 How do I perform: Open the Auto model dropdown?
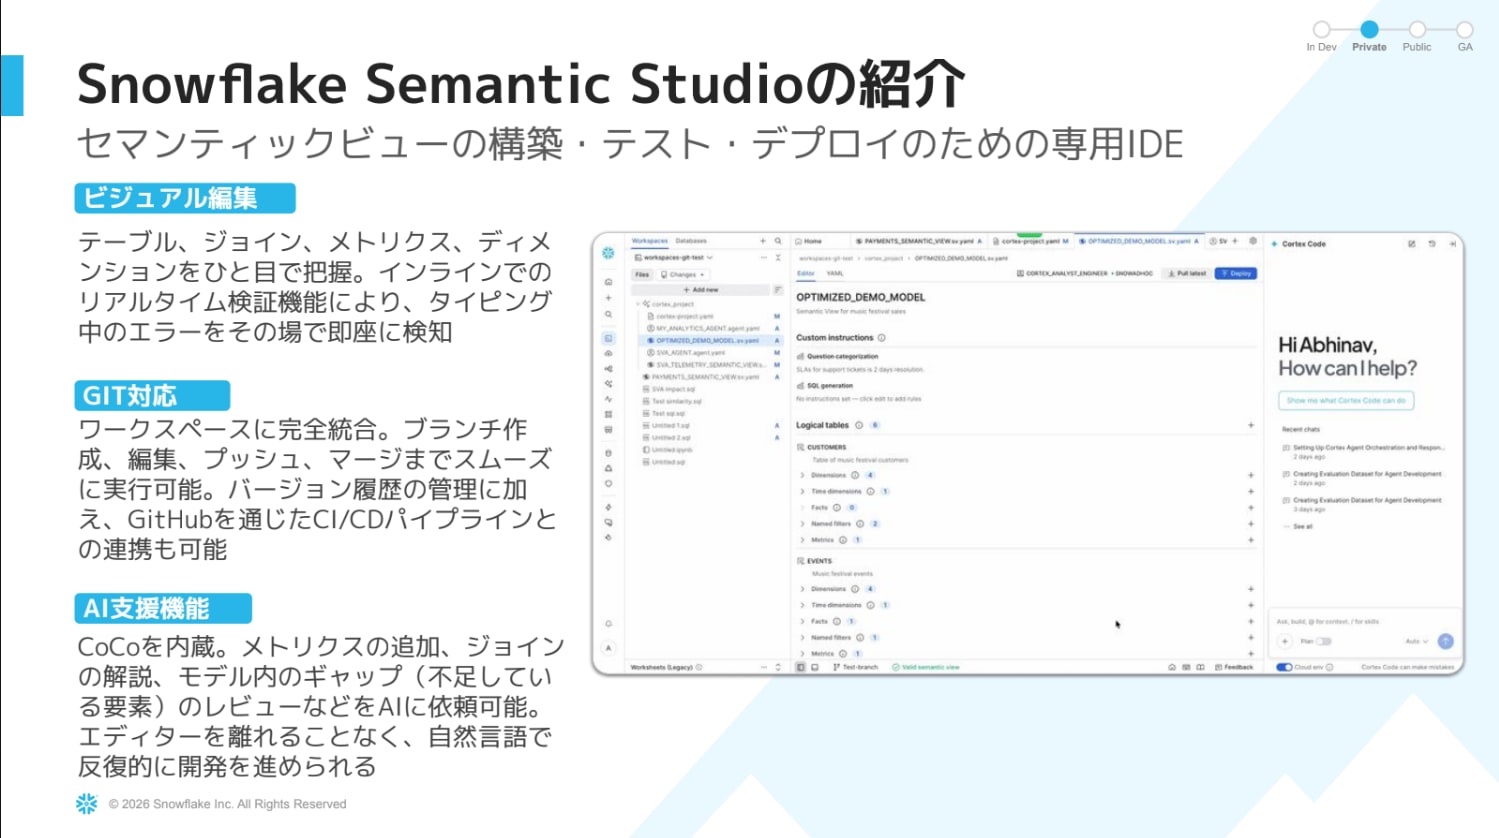coord(1417,641)
